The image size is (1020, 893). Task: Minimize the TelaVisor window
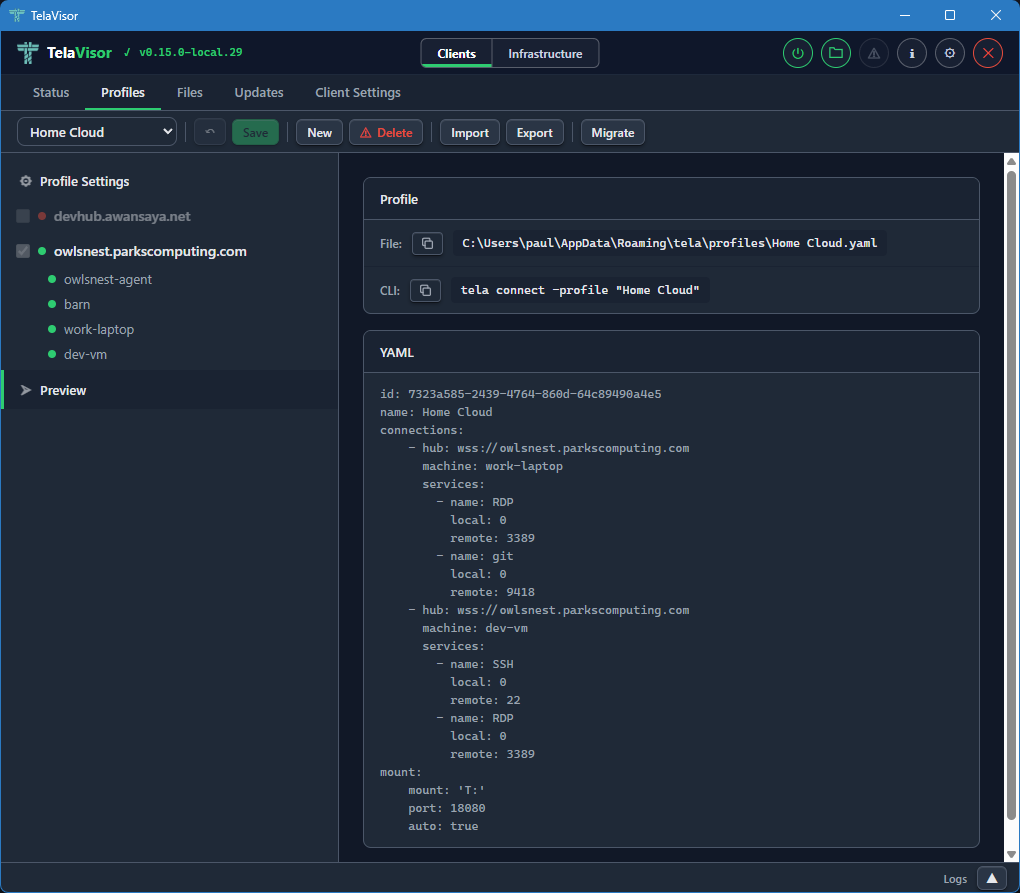pos(905,15)
